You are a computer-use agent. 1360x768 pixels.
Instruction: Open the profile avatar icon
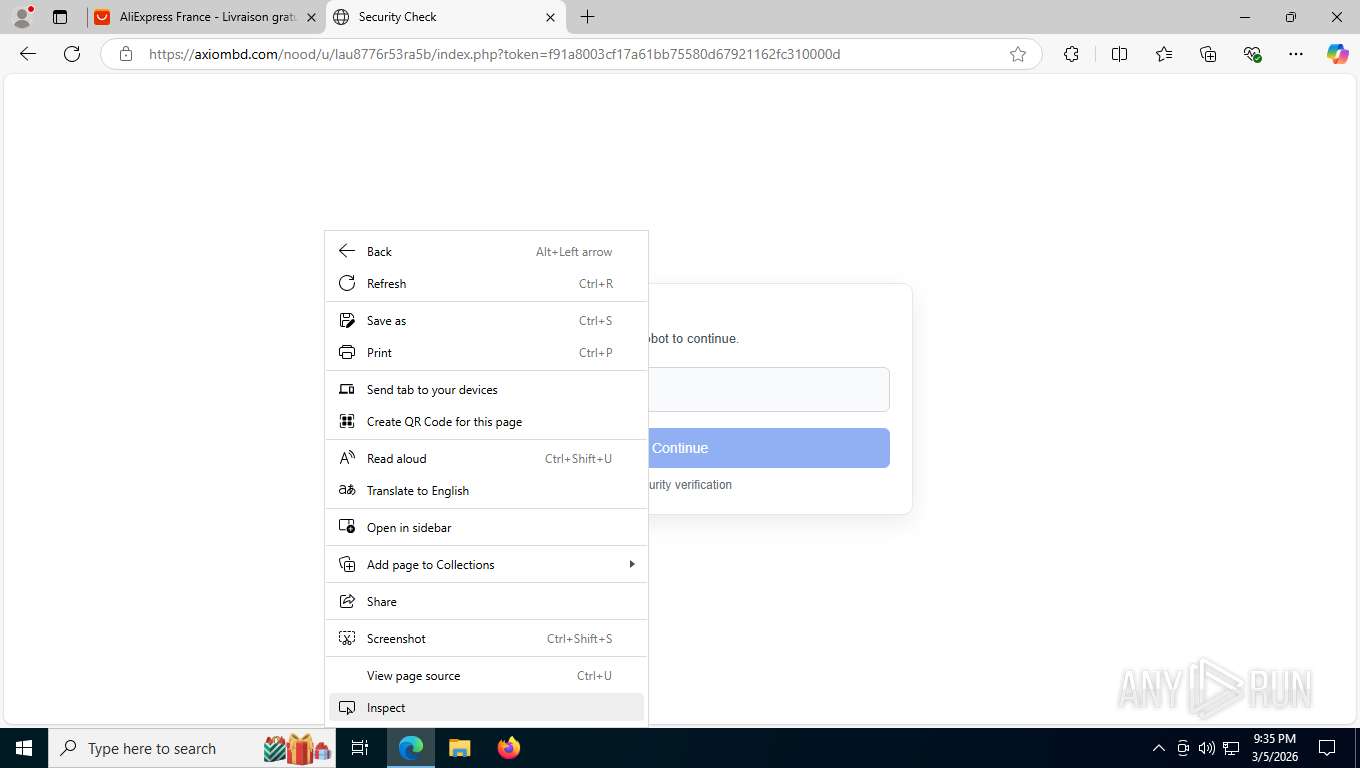[x=22, y=17]
